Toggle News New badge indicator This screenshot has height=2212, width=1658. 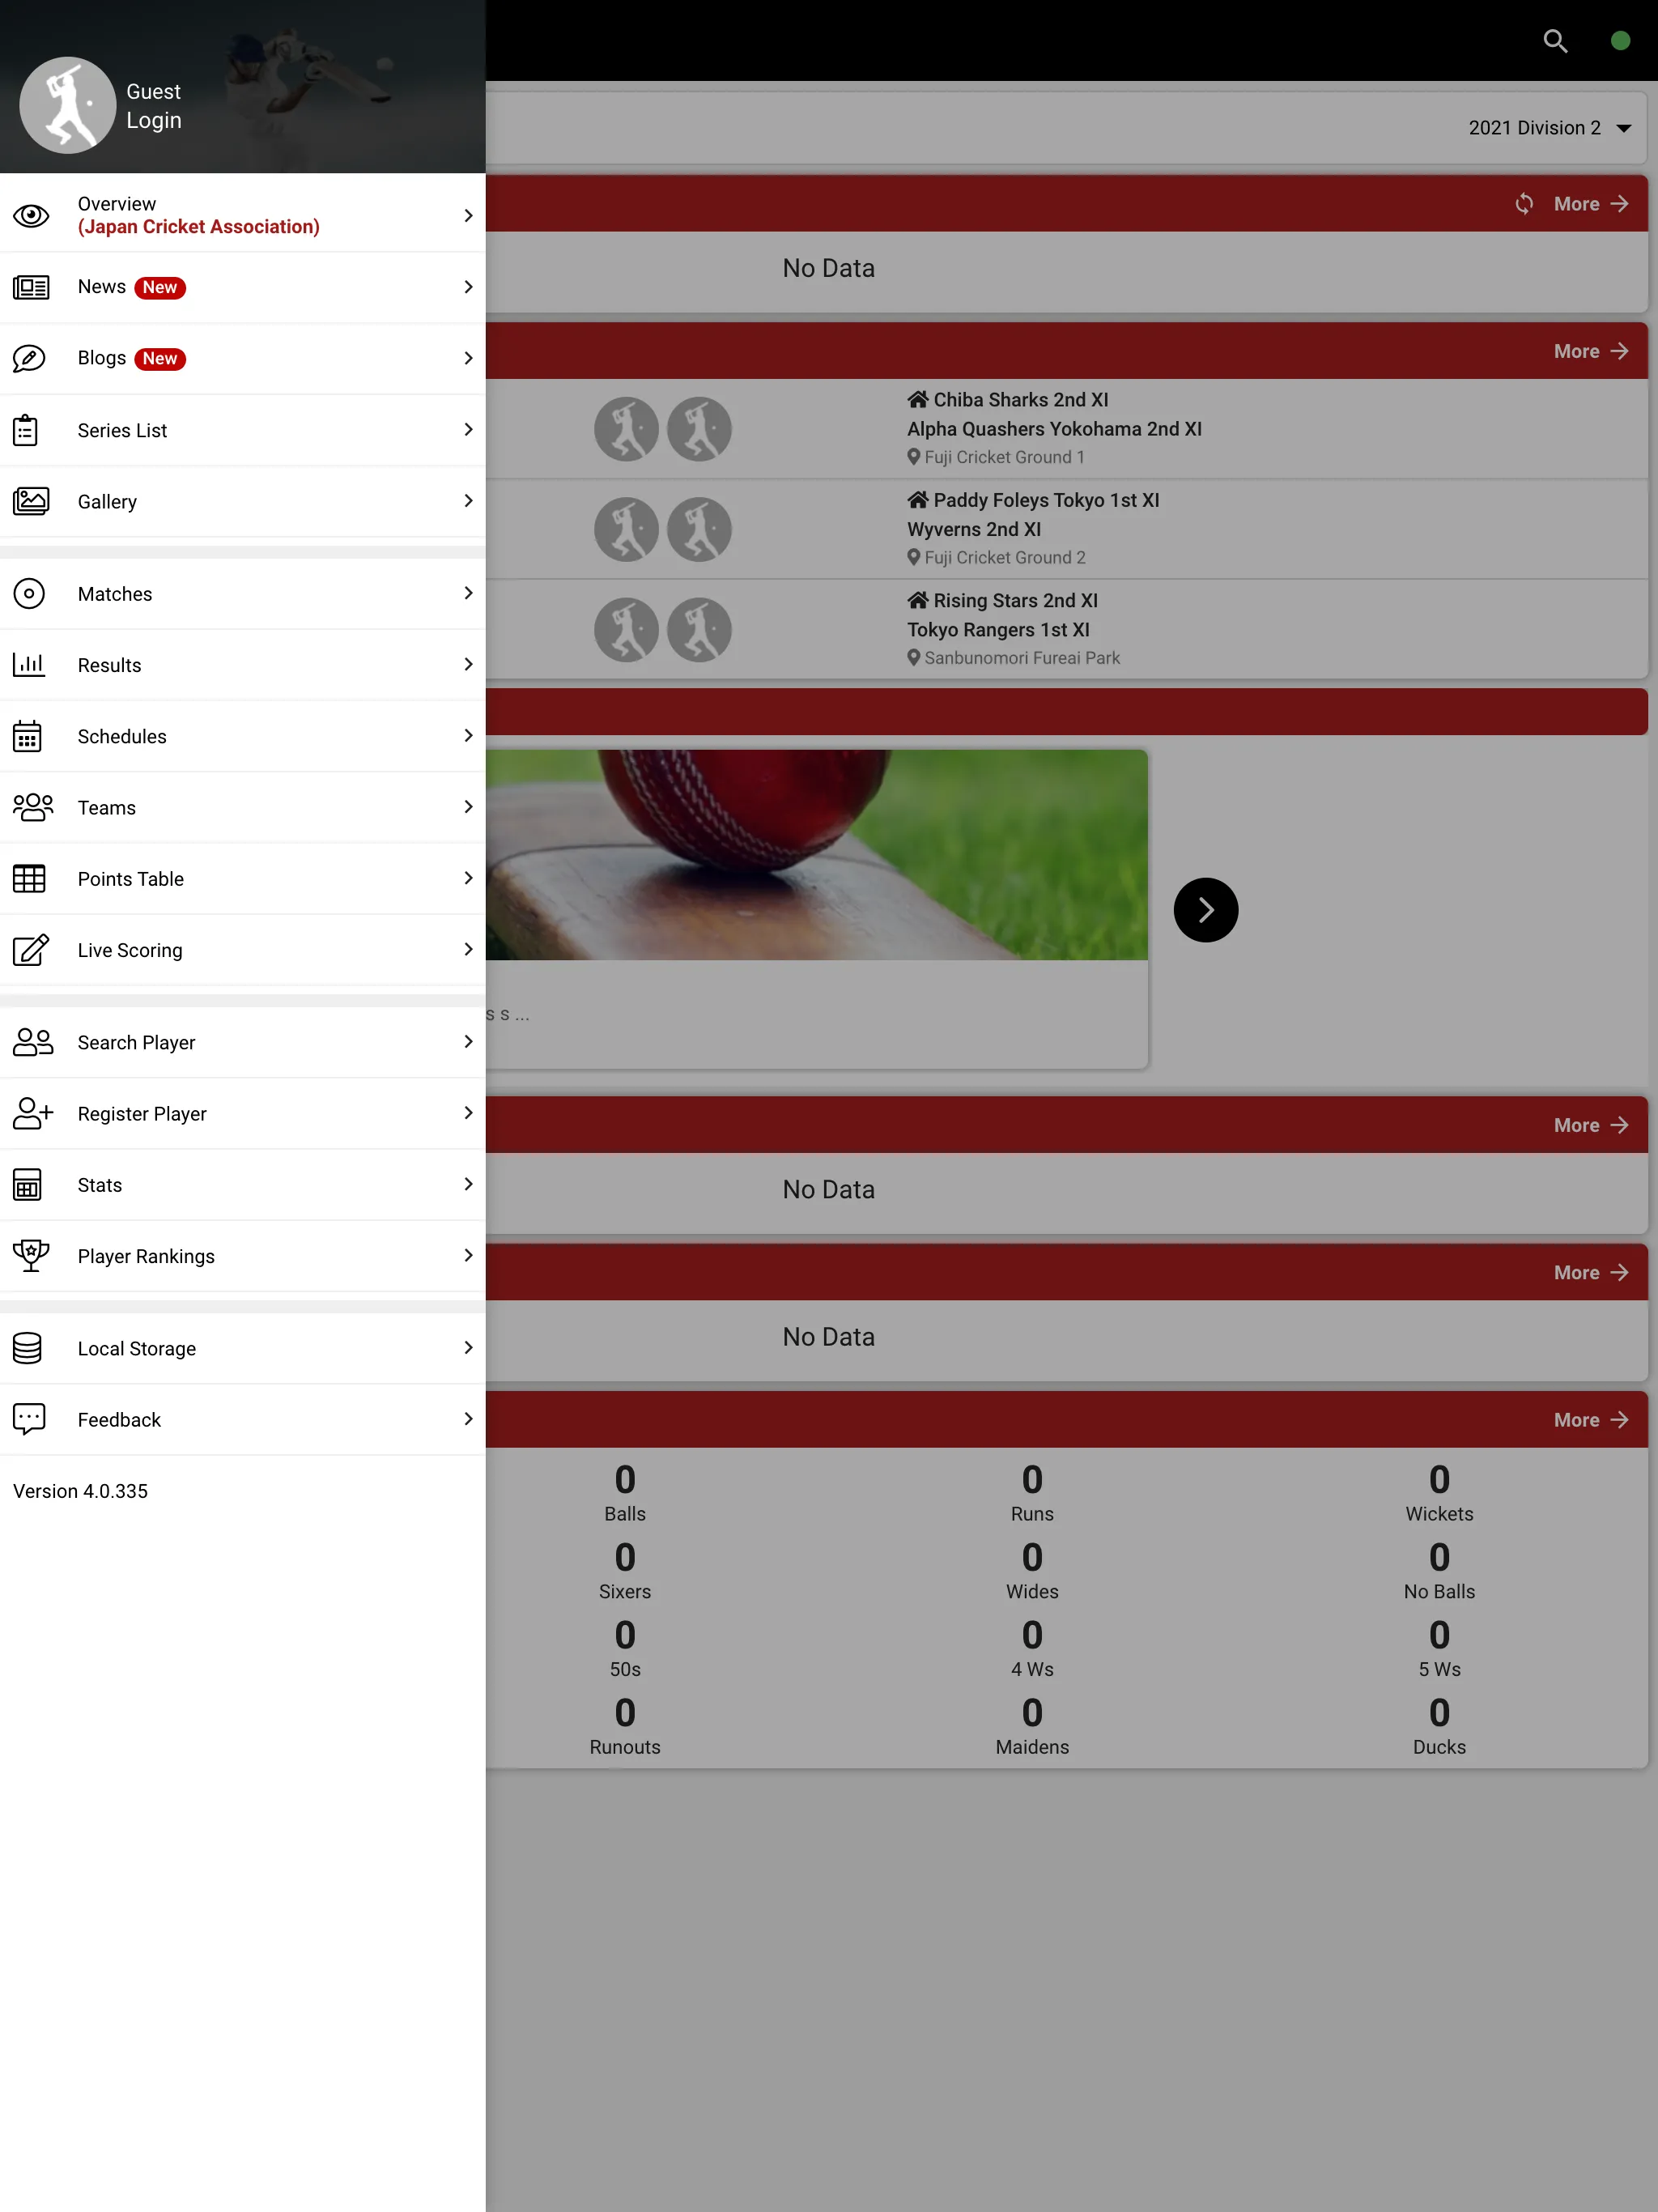(160, 286)
